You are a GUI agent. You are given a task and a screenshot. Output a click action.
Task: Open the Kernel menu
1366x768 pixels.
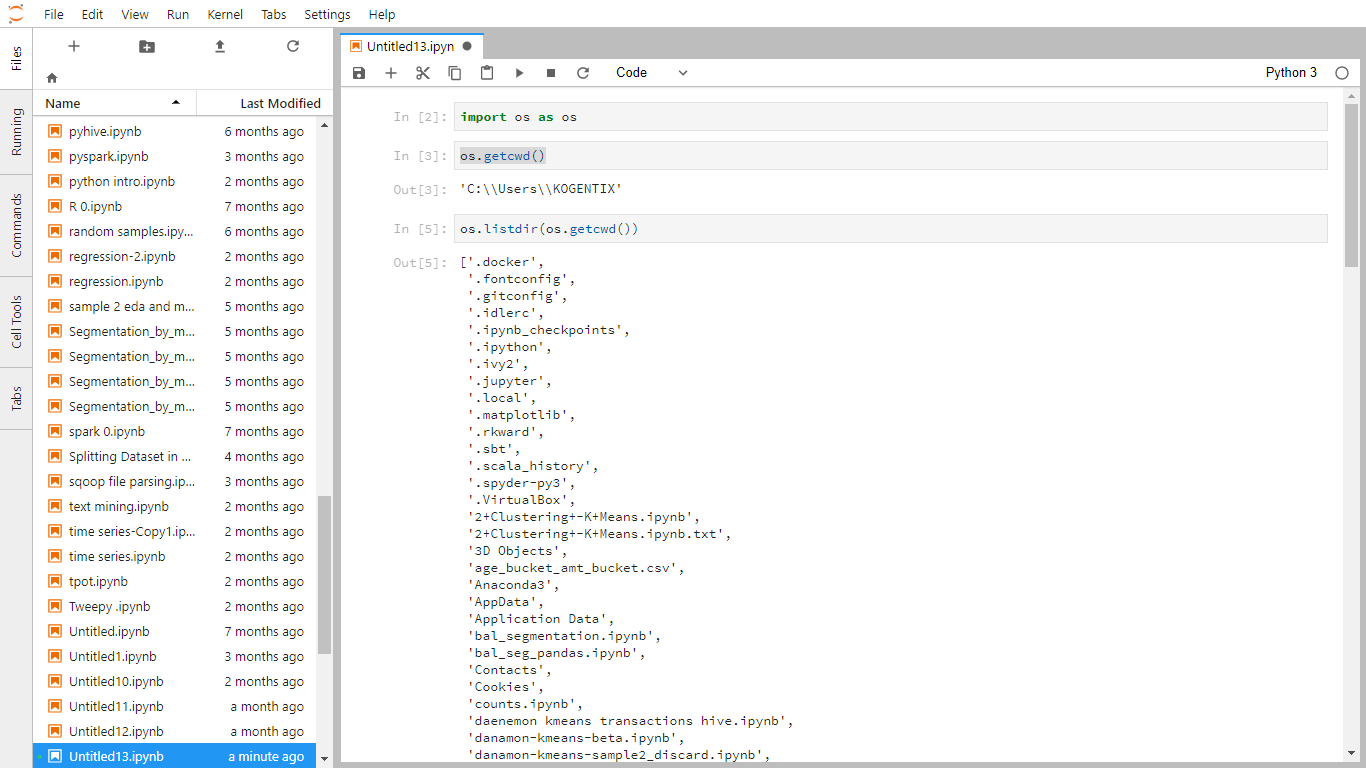[x=225, y=14]
